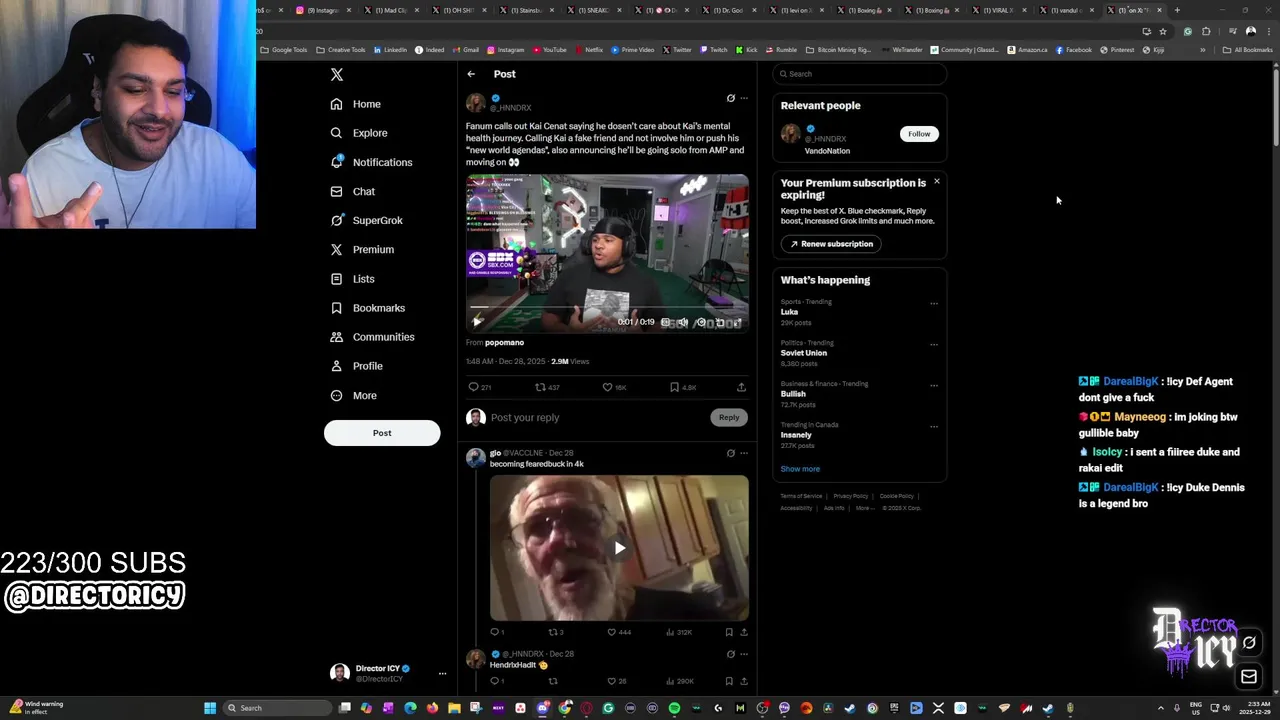Open popomano source link
Image resolution: width=1280 pixels, height=720 pixels.
click(504, 343)
